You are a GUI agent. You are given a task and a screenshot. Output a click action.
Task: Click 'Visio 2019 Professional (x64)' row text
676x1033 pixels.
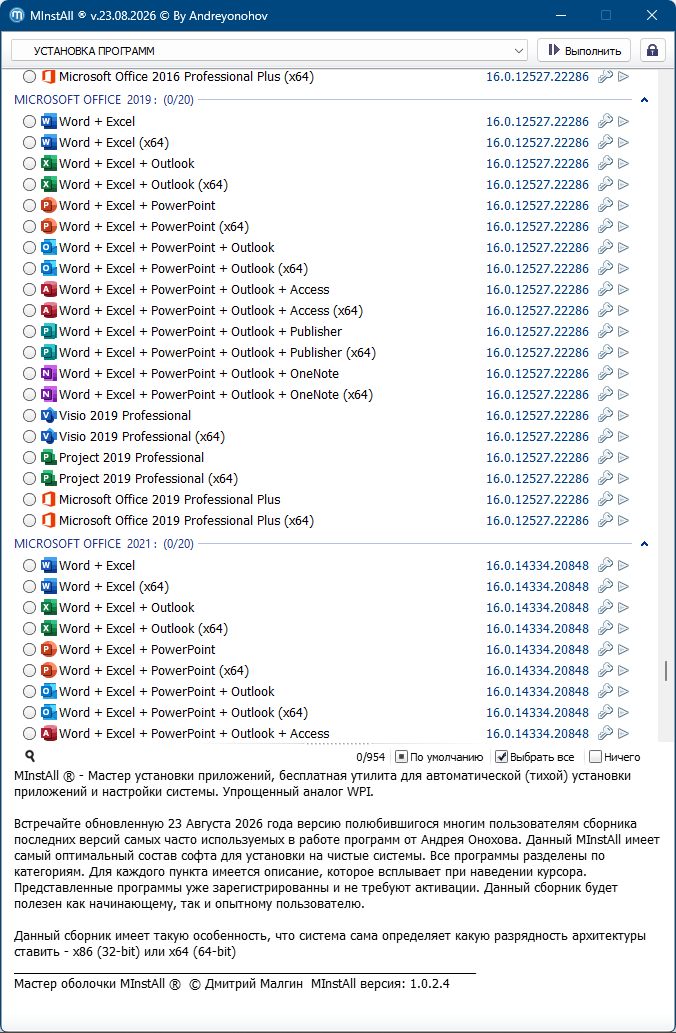[142, 437]
